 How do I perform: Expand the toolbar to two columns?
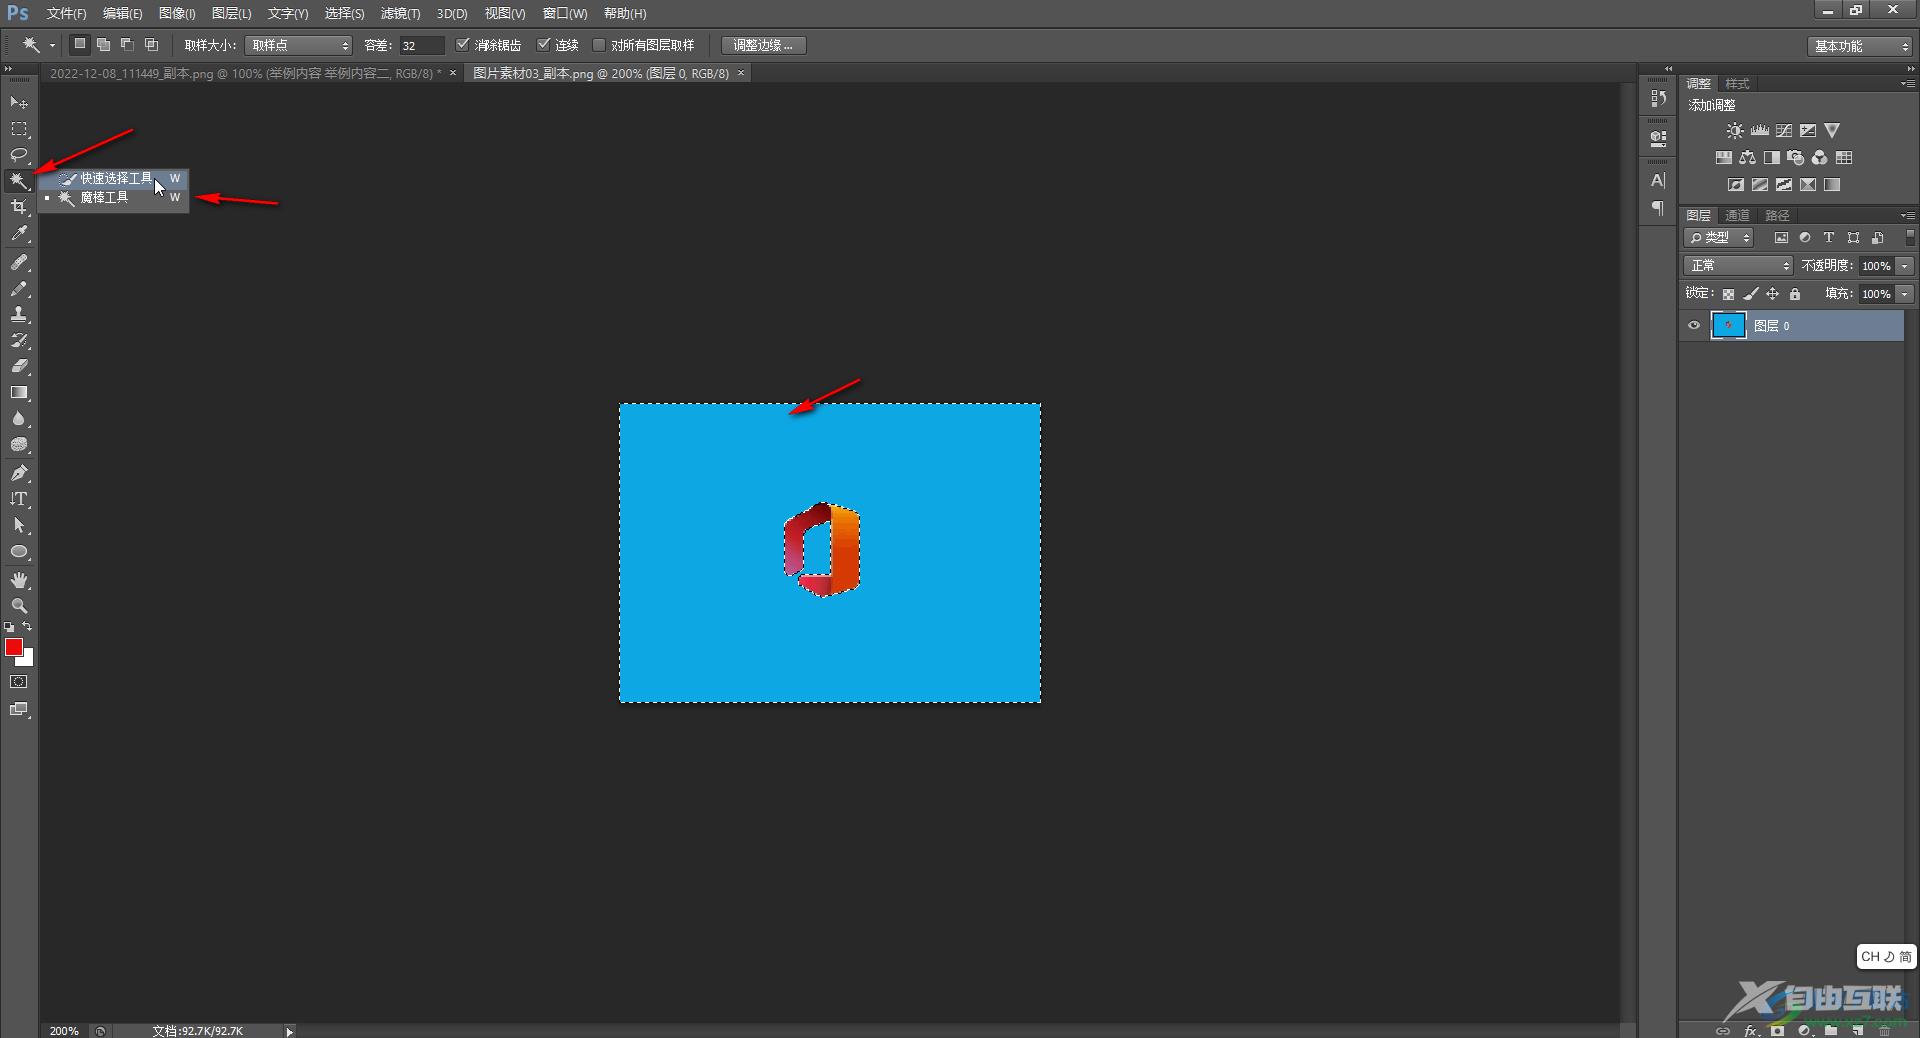pos(8,69)
